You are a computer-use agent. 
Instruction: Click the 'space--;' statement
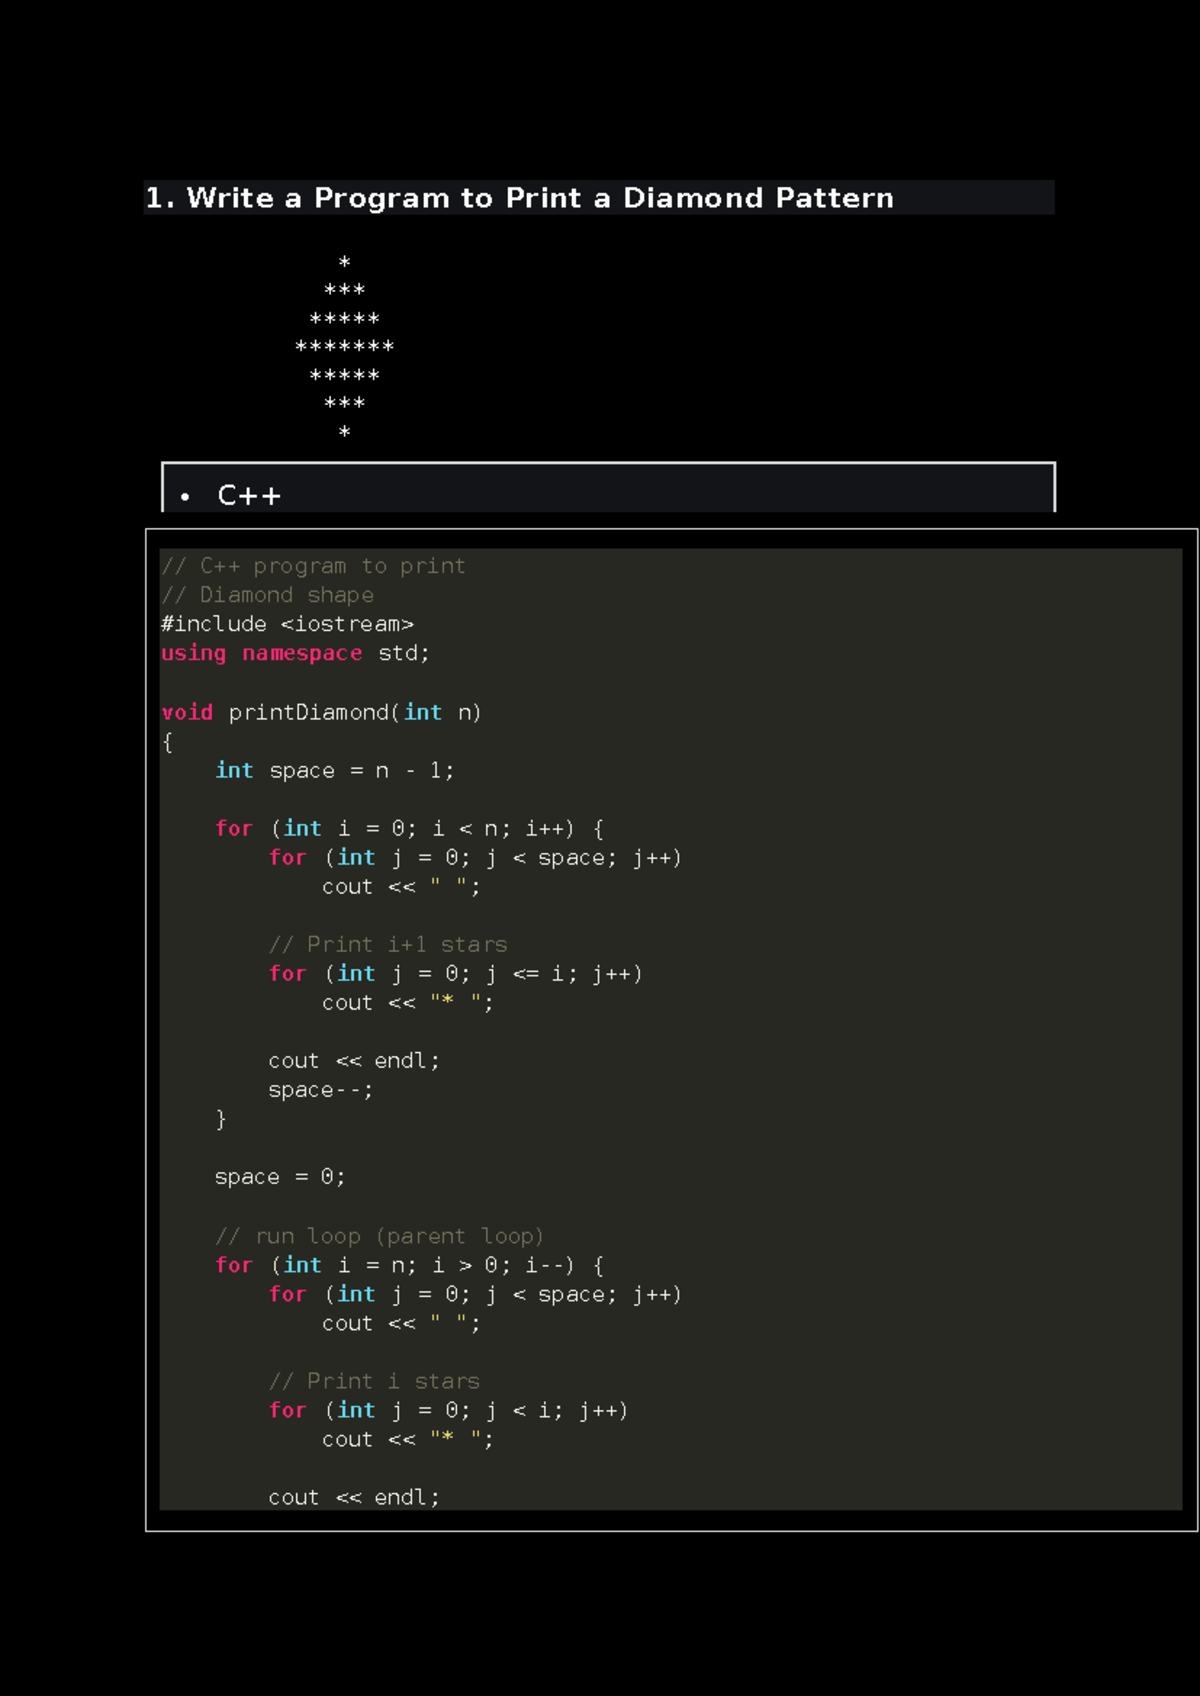click(x=320, y=1090)
